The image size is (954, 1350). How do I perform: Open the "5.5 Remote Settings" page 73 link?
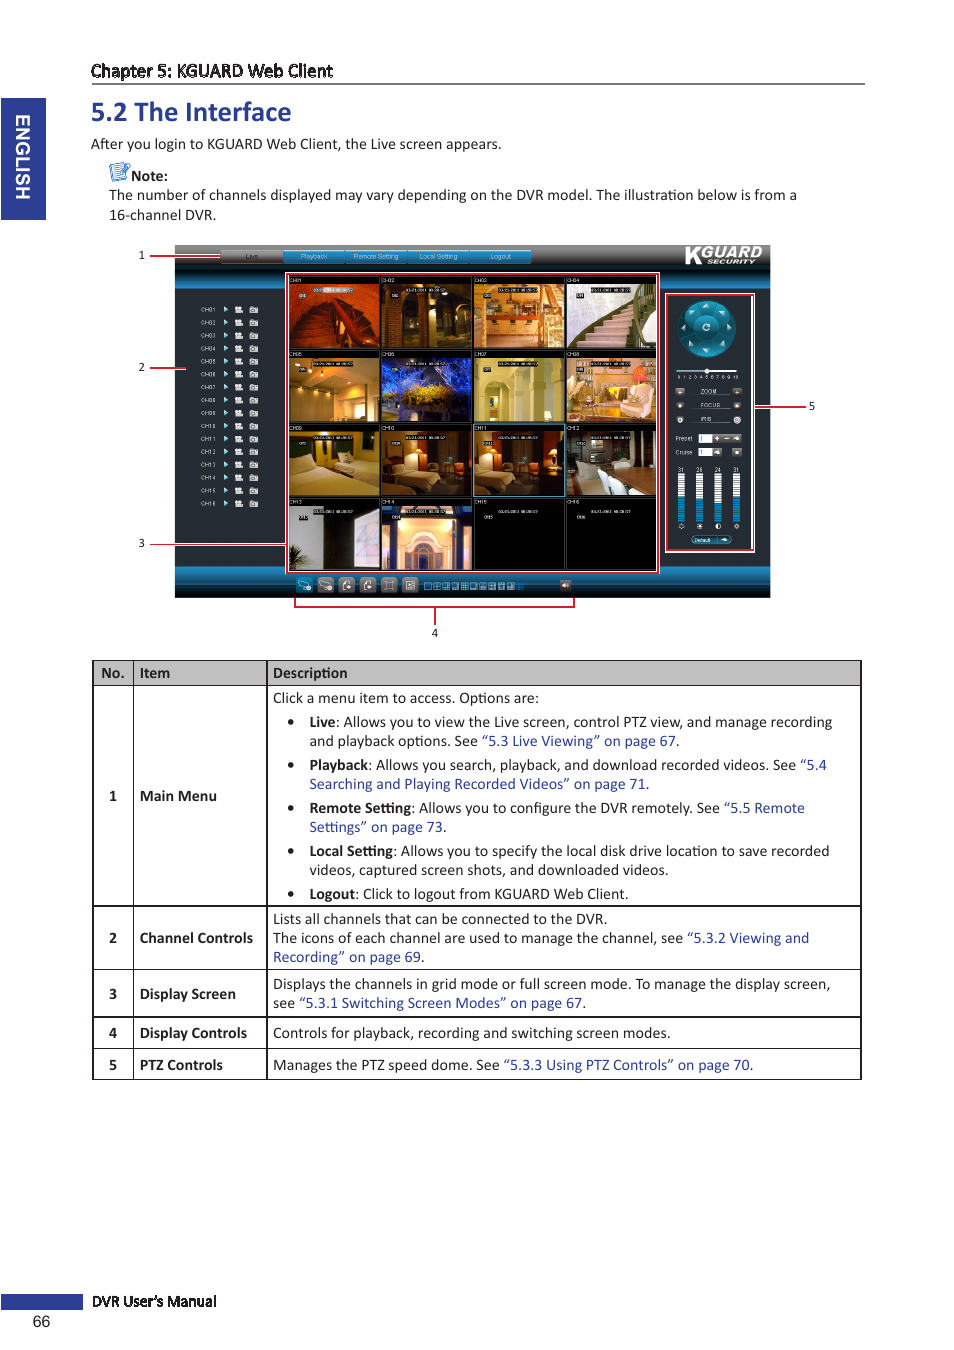pyautogui.click(x=557, y=817)
